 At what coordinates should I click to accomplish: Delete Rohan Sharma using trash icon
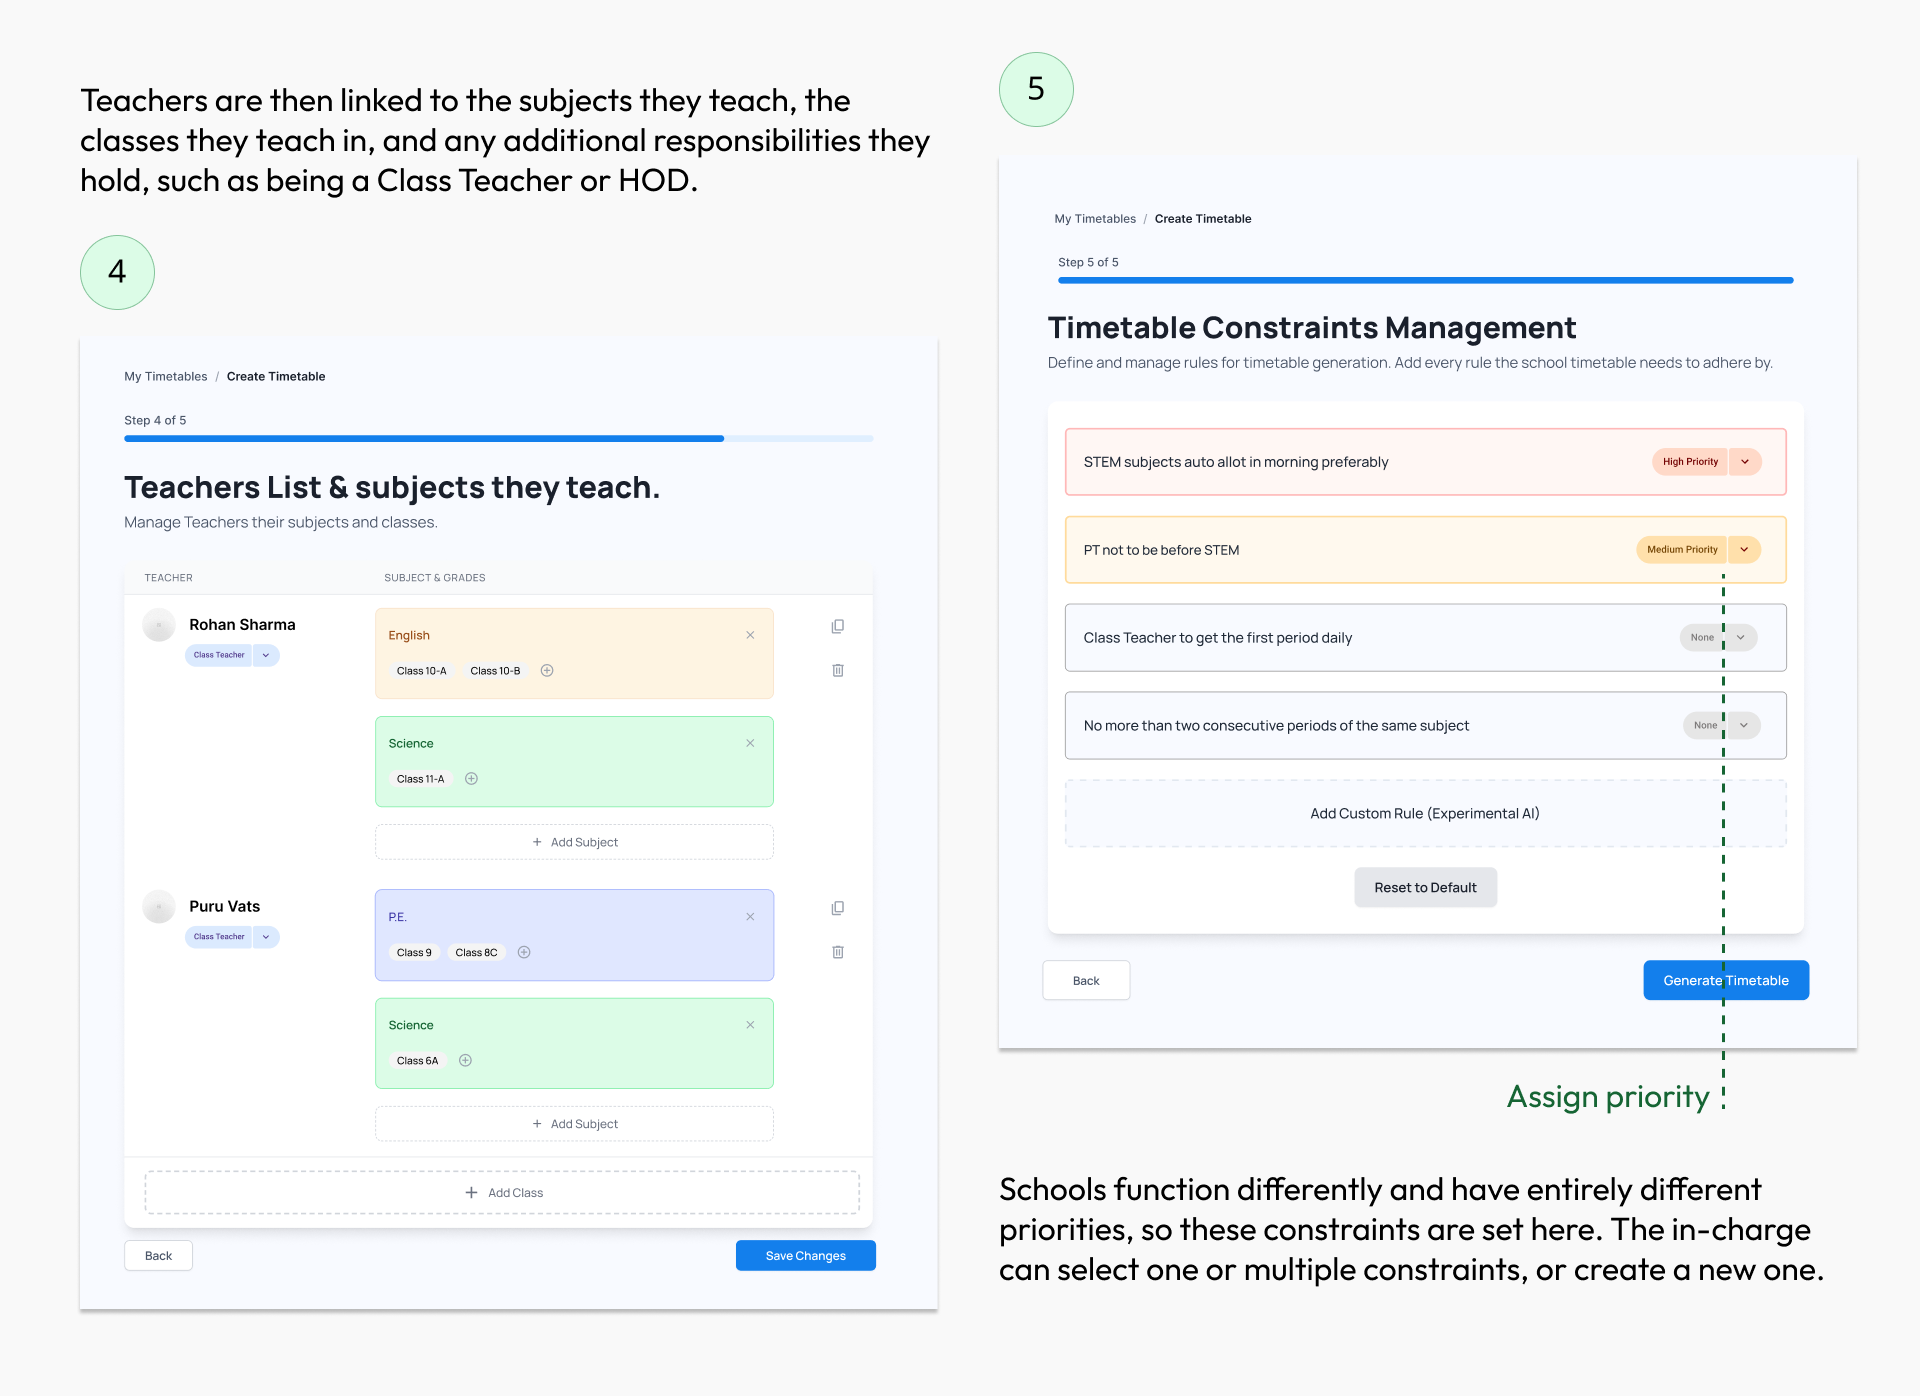pyautogui.click(x=838, y=670)
